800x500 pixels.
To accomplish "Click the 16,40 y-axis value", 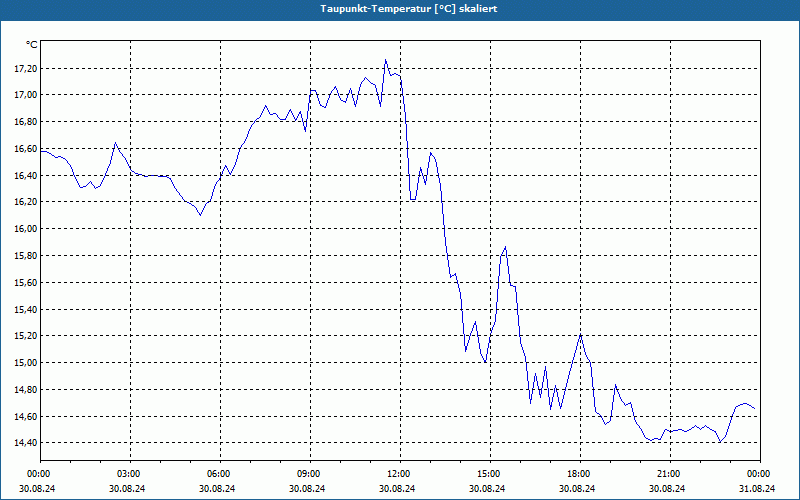I will coord(24,176).
